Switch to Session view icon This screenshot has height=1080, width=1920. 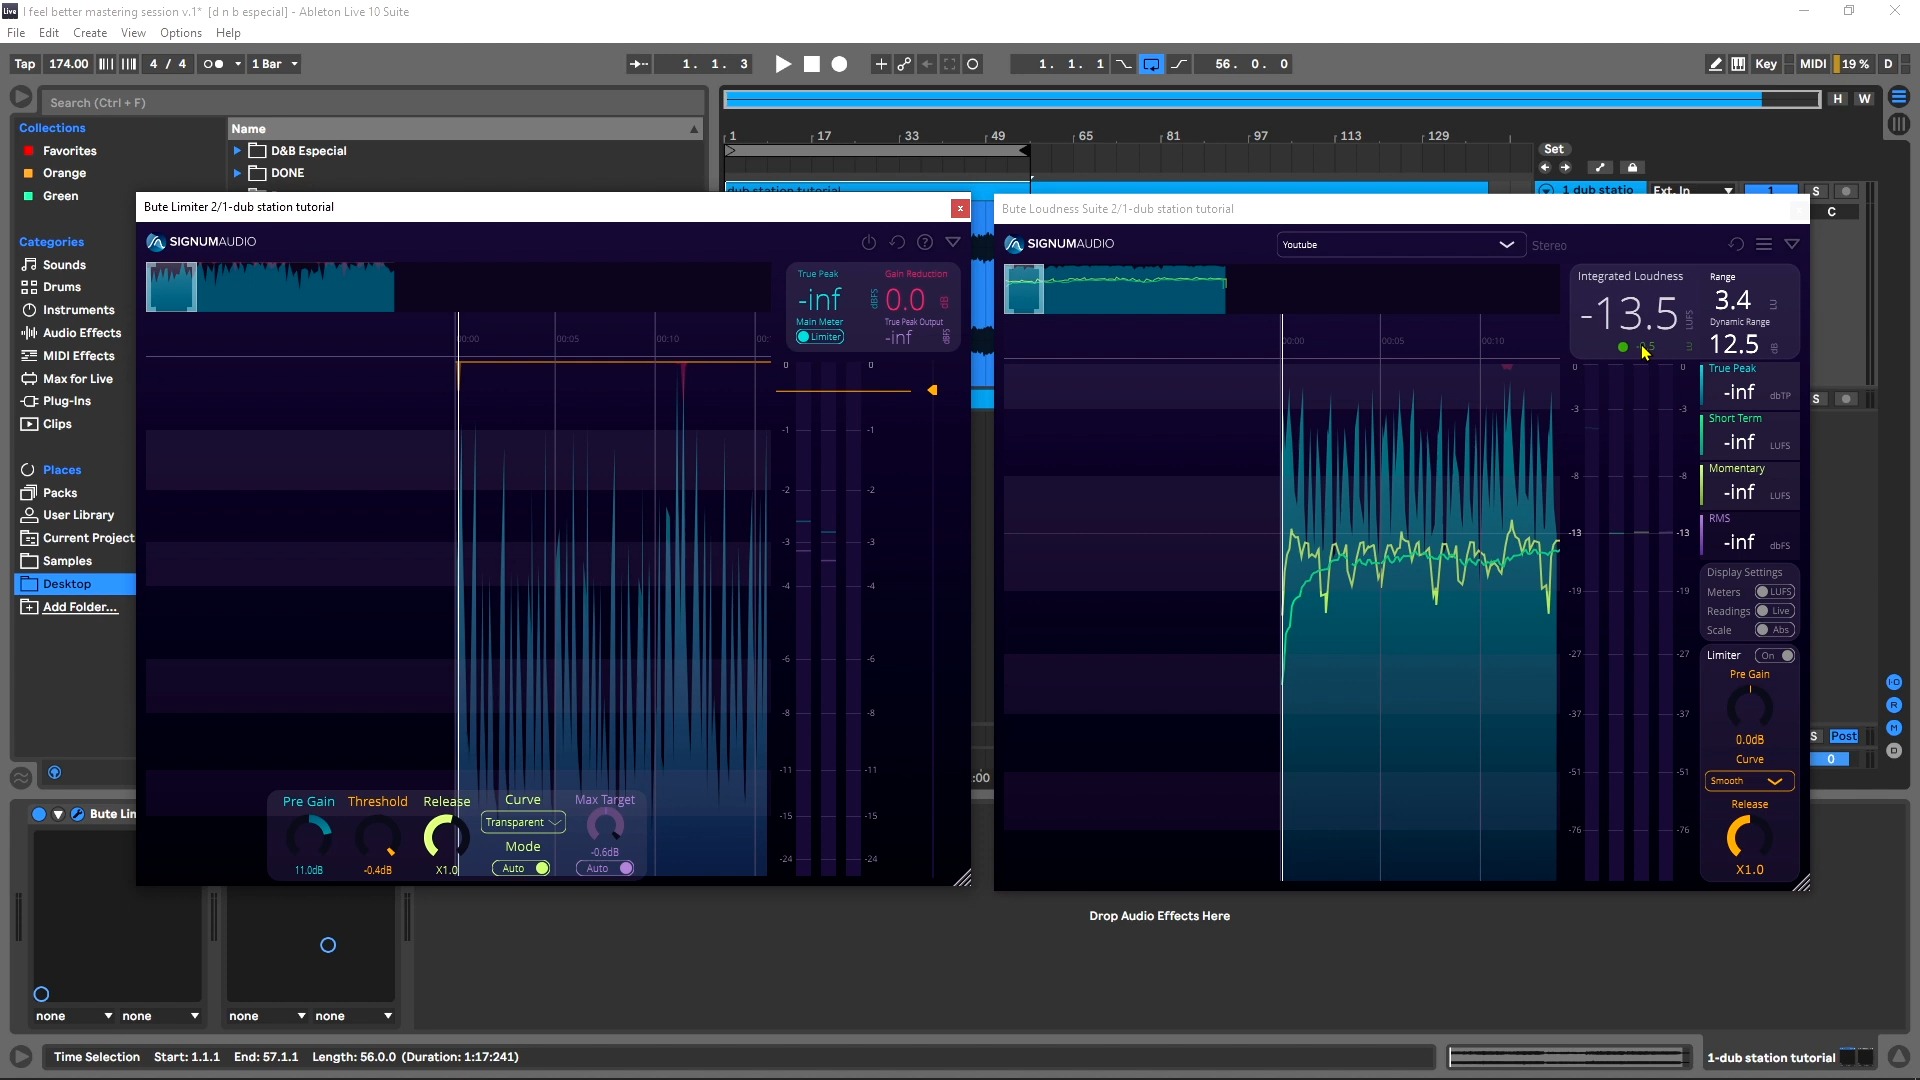click(1899, 124)
